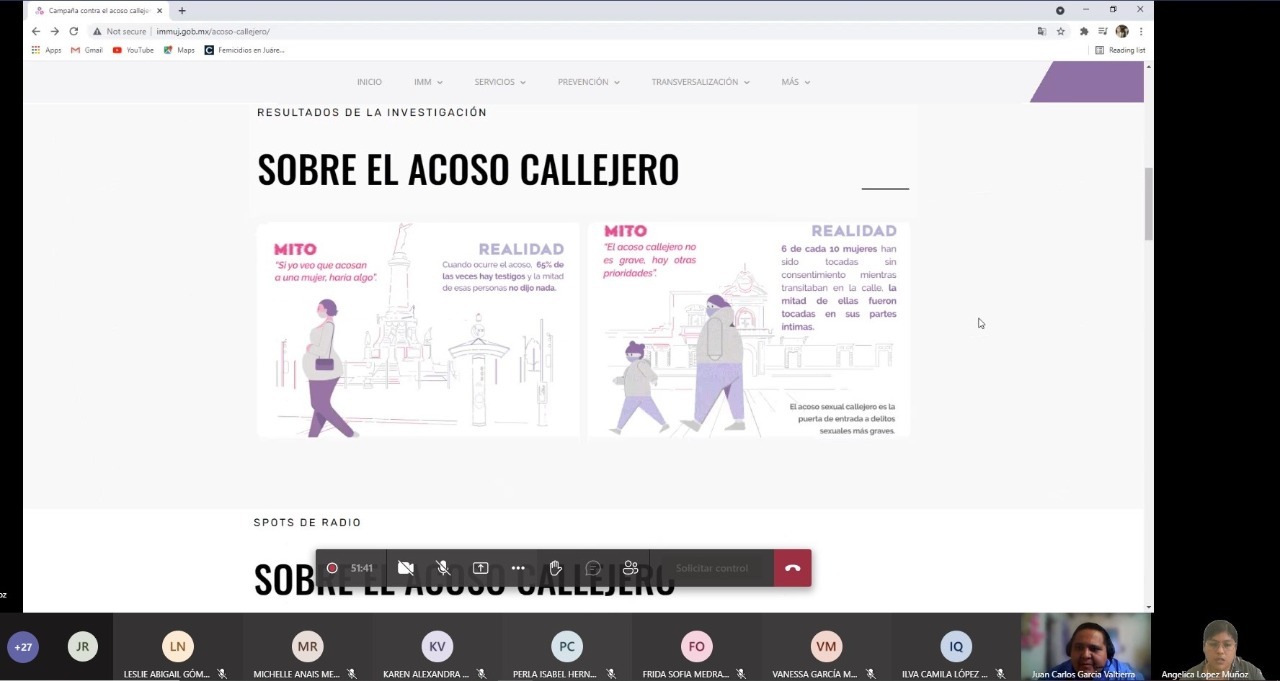Open the MÁS navigation menu
Screen dimensions: 1280x681
pos(795,82)
